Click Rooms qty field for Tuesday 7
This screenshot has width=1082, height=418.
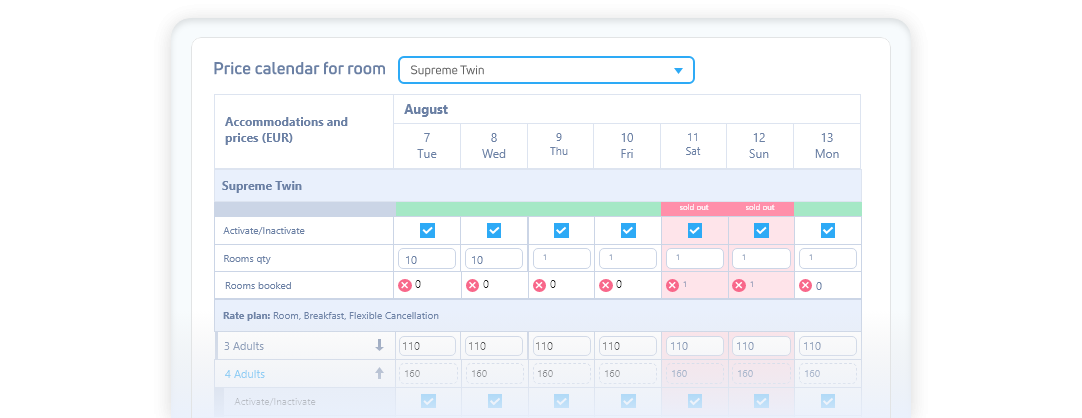[427, 259]
